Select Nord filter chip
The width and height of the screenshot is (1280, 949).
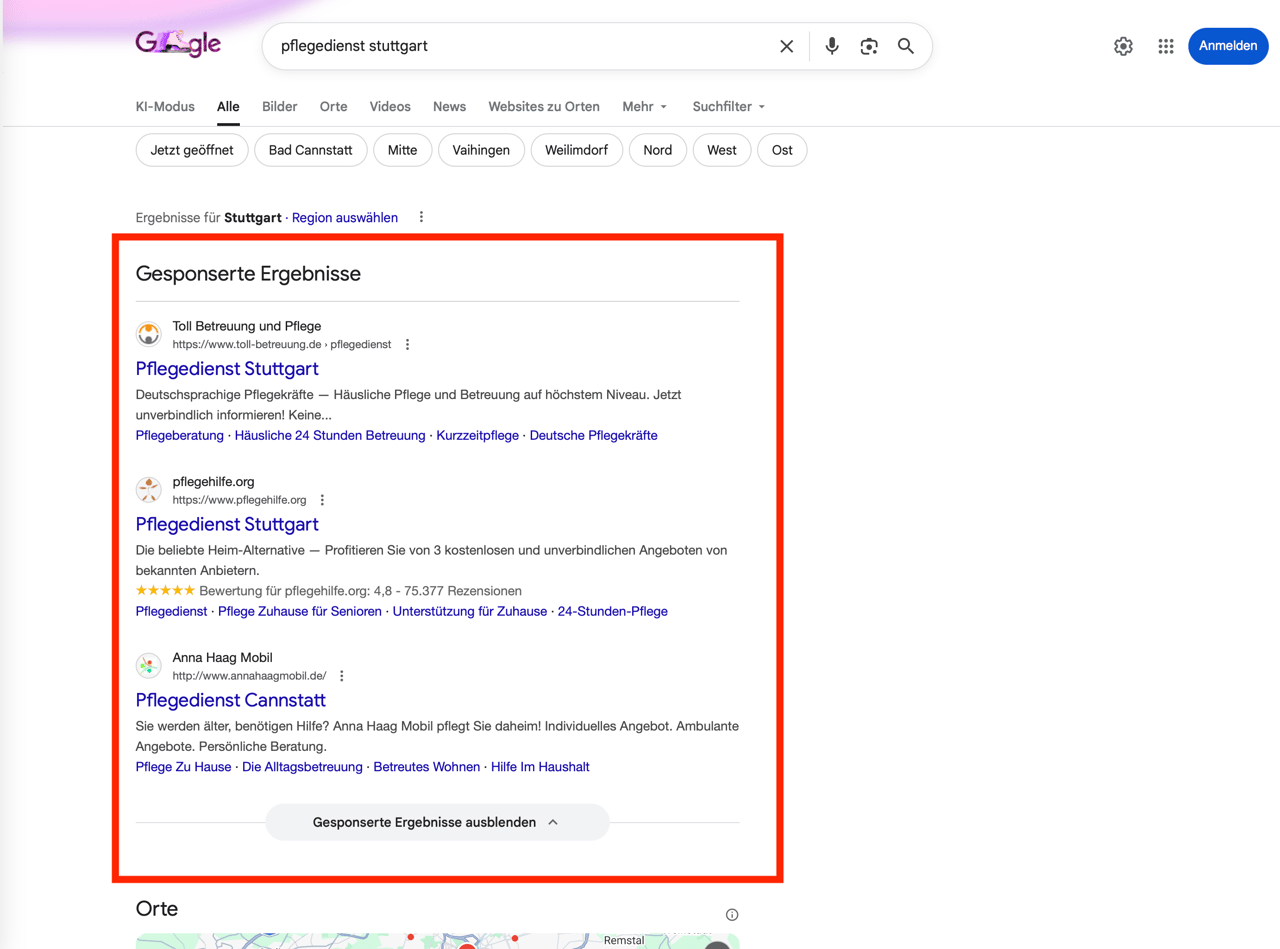[x=658, y=150]
